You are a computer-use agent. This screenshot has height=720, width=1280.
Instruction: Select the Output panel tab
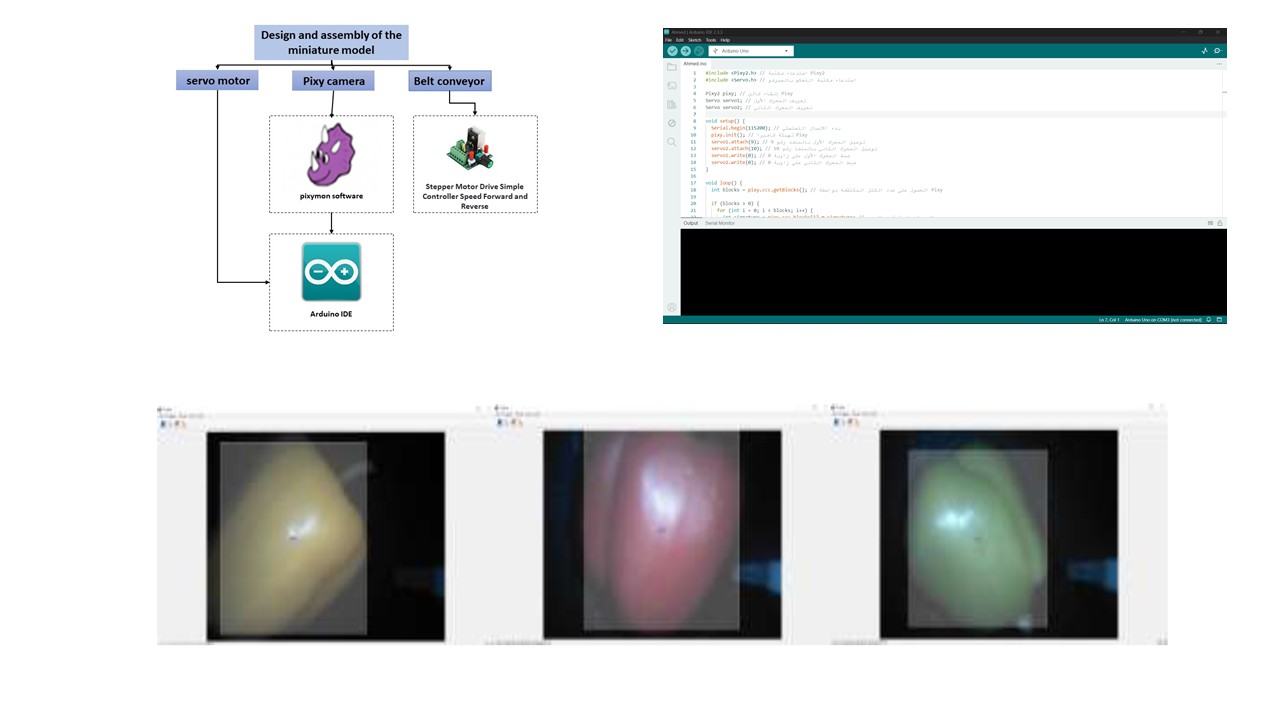coord(691,223)
